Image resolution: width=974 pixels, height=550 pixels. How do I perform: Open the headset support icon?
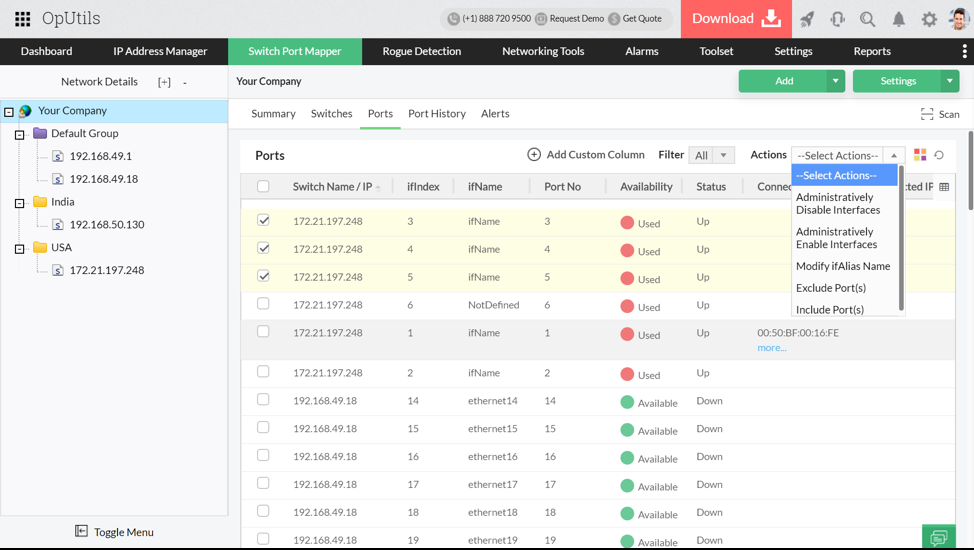(837, 19)
